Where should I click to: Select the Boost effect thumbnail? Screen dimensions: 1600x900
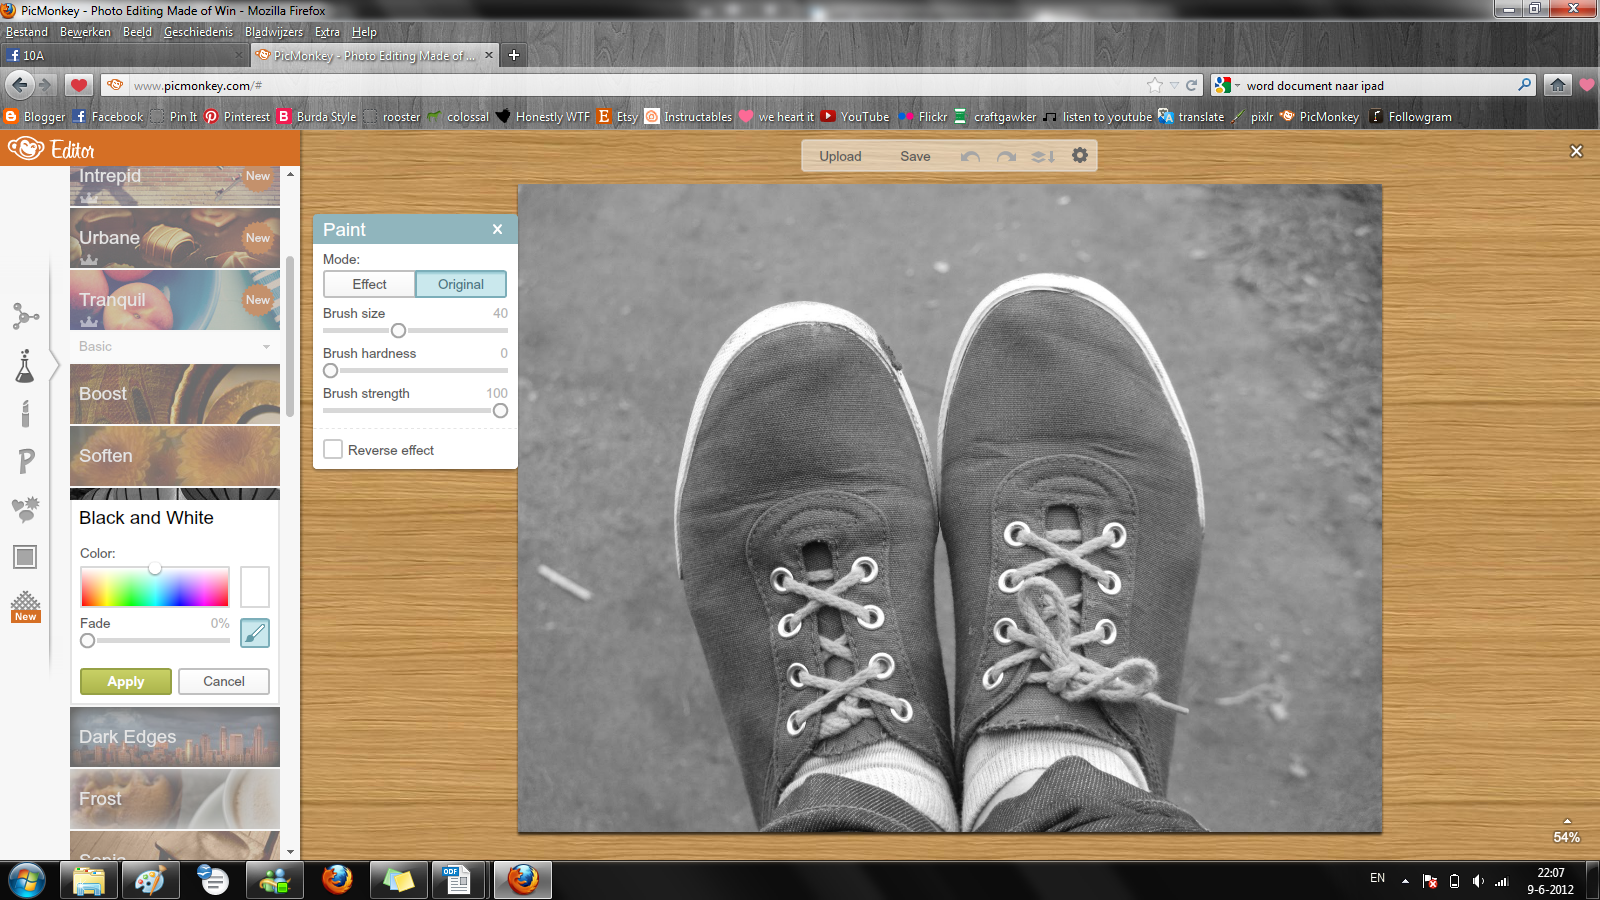point(175,394)
